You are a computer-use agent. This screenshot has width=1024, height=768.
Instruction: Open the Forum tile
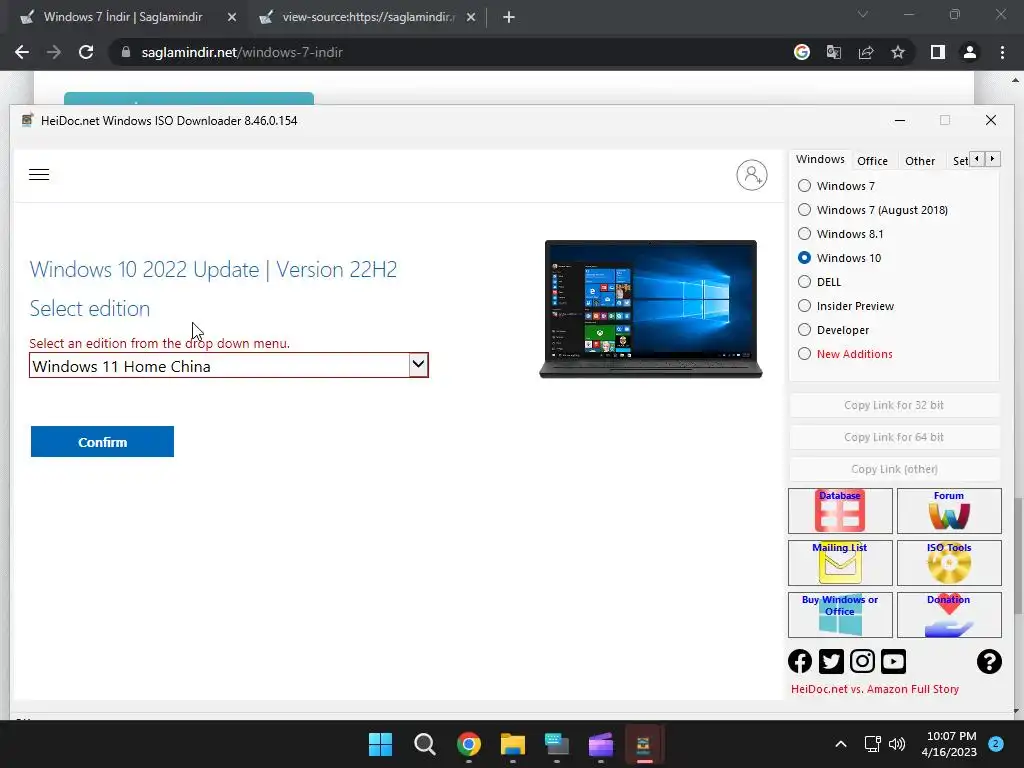(949, 511)
